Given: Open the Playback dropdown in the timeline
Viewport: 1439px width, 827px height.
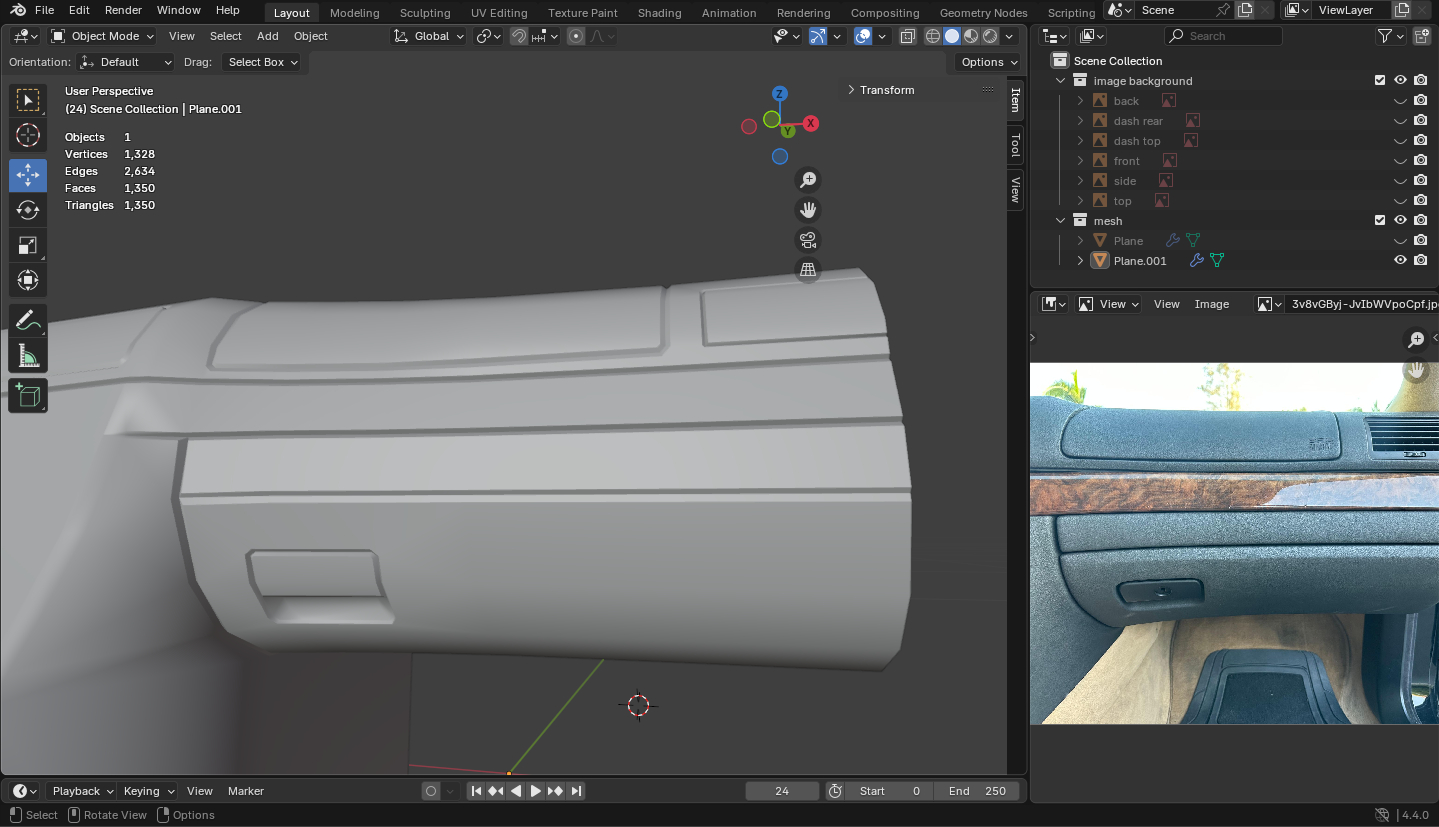Looking at the screenshot, I should click(x=81, y=791).
